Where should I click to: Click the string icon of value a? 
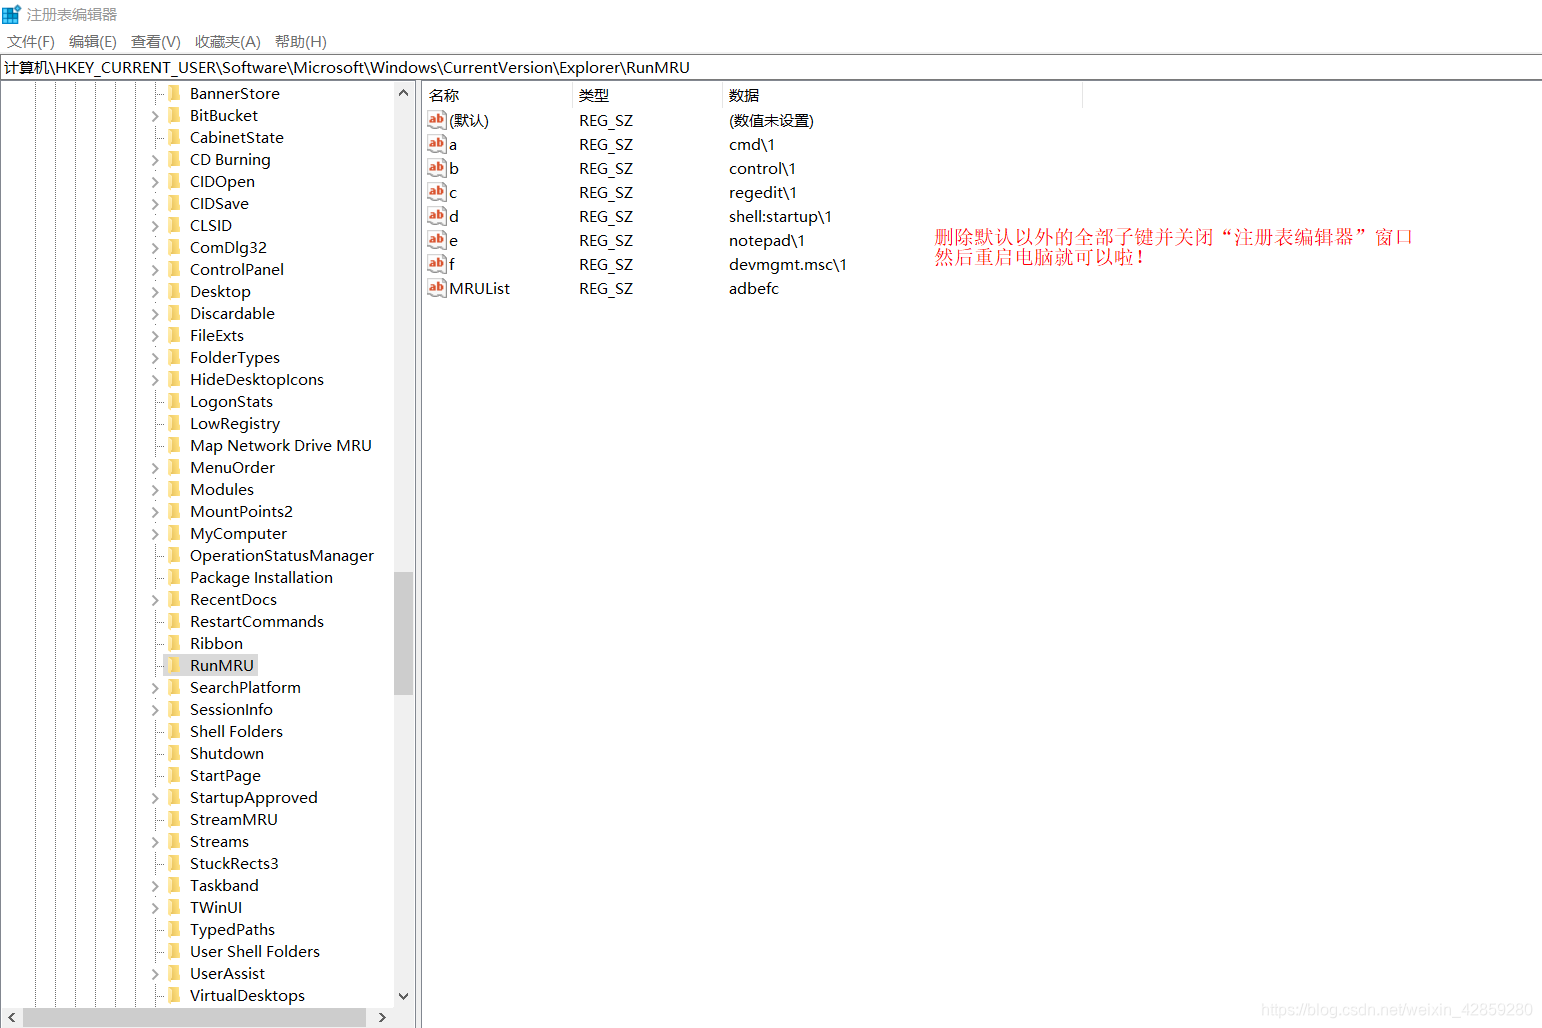[x=436, y=144]
